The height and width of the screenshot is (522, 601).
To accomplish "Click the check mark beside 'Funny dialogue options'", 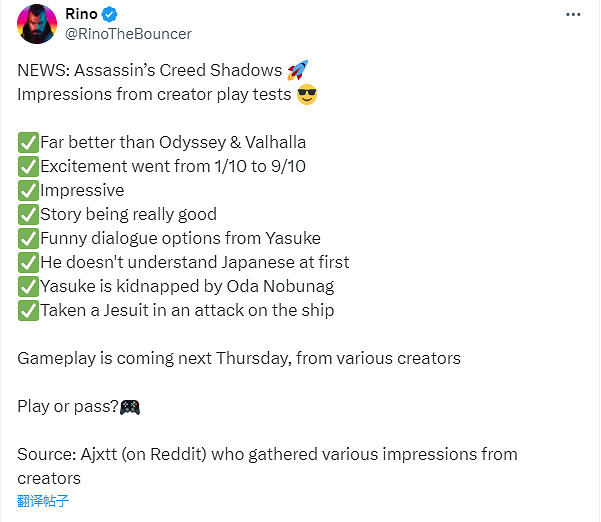I will (x=28, y=238).
